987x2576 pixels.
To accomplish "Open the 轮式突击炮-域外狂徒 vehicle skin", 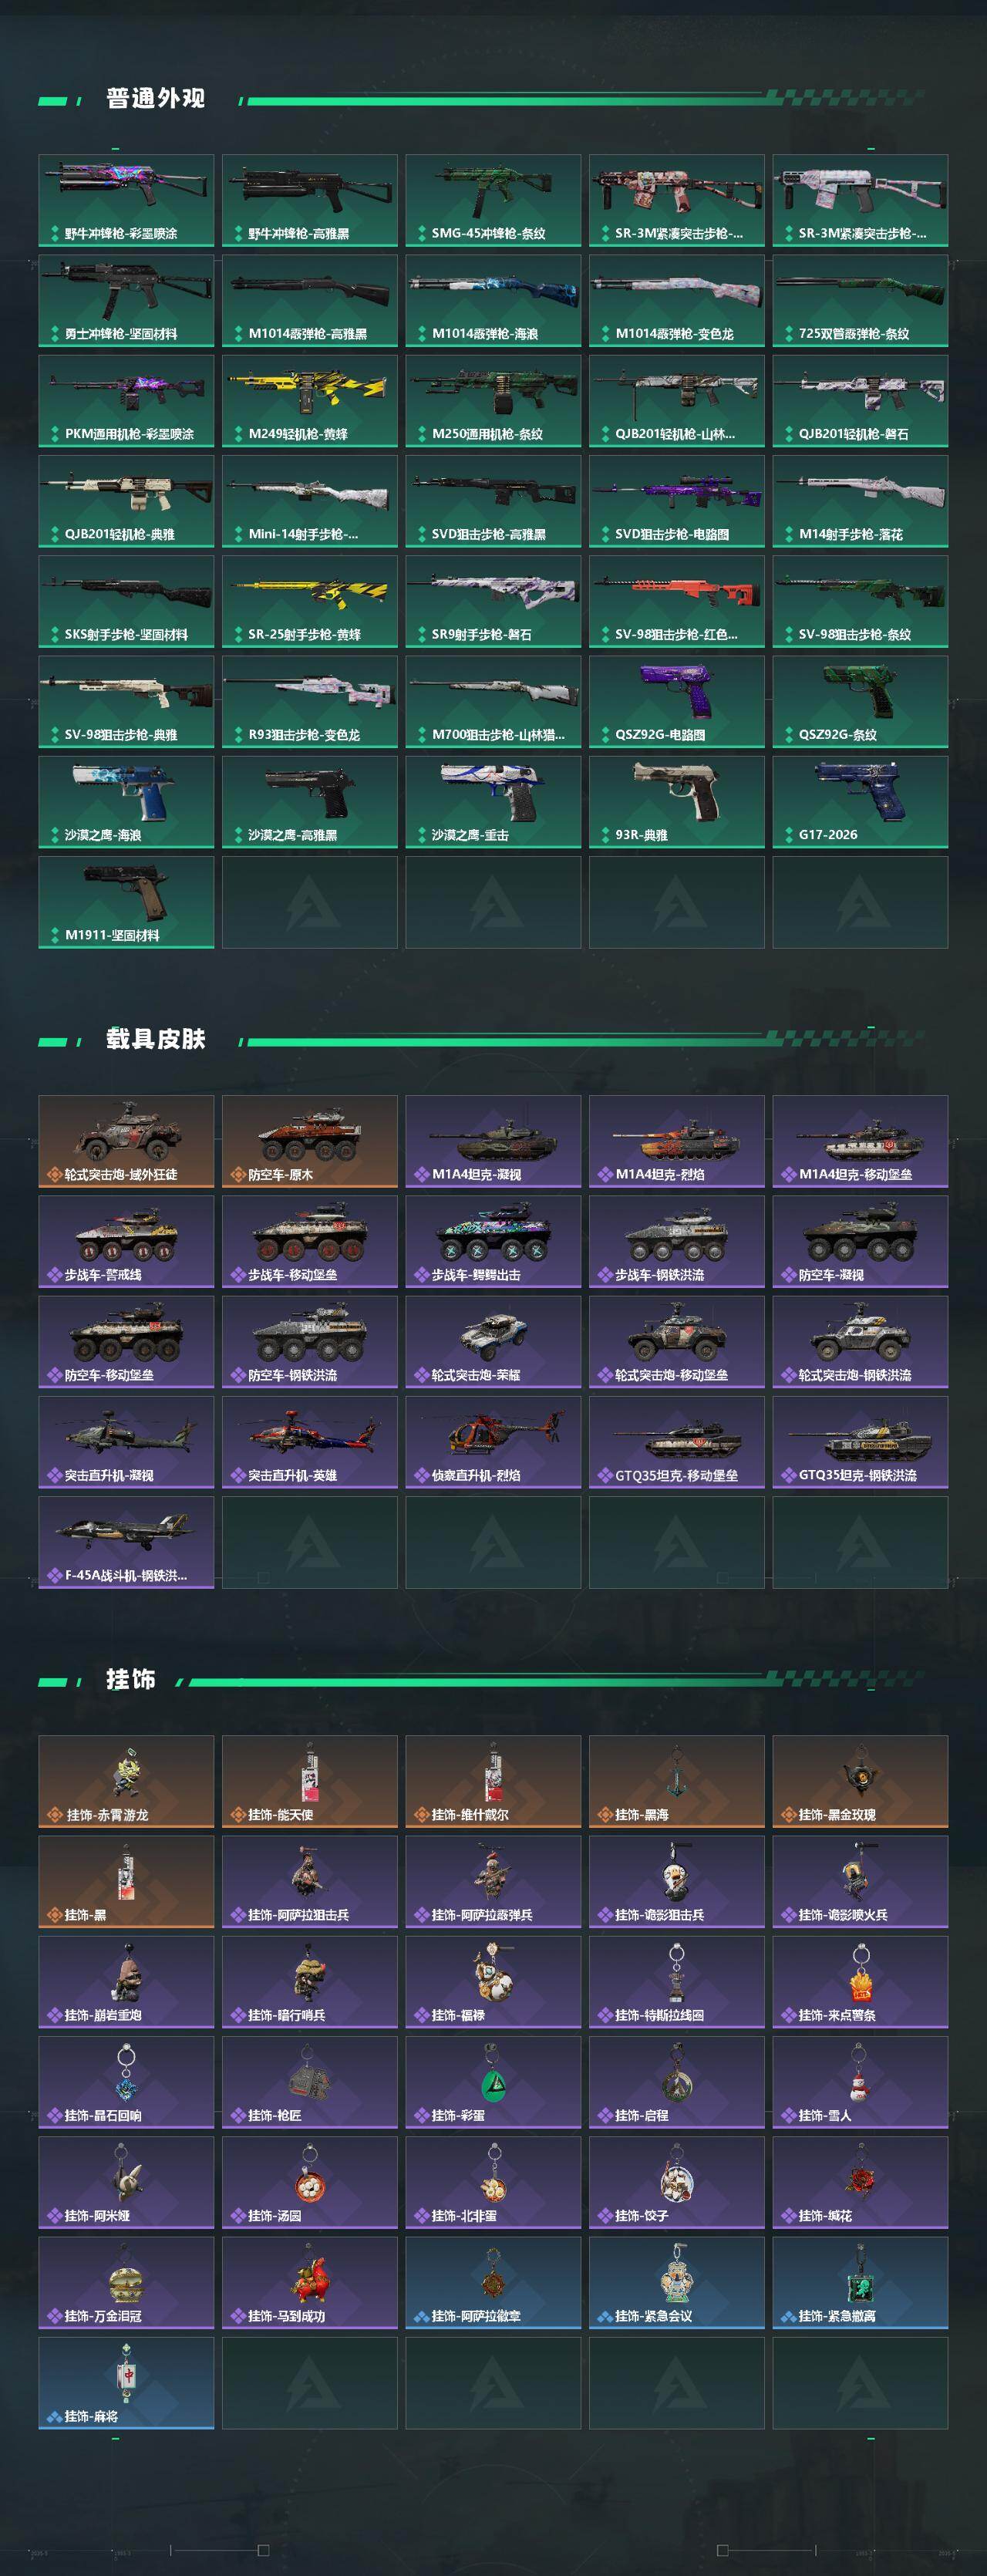I will point(126,1141).
